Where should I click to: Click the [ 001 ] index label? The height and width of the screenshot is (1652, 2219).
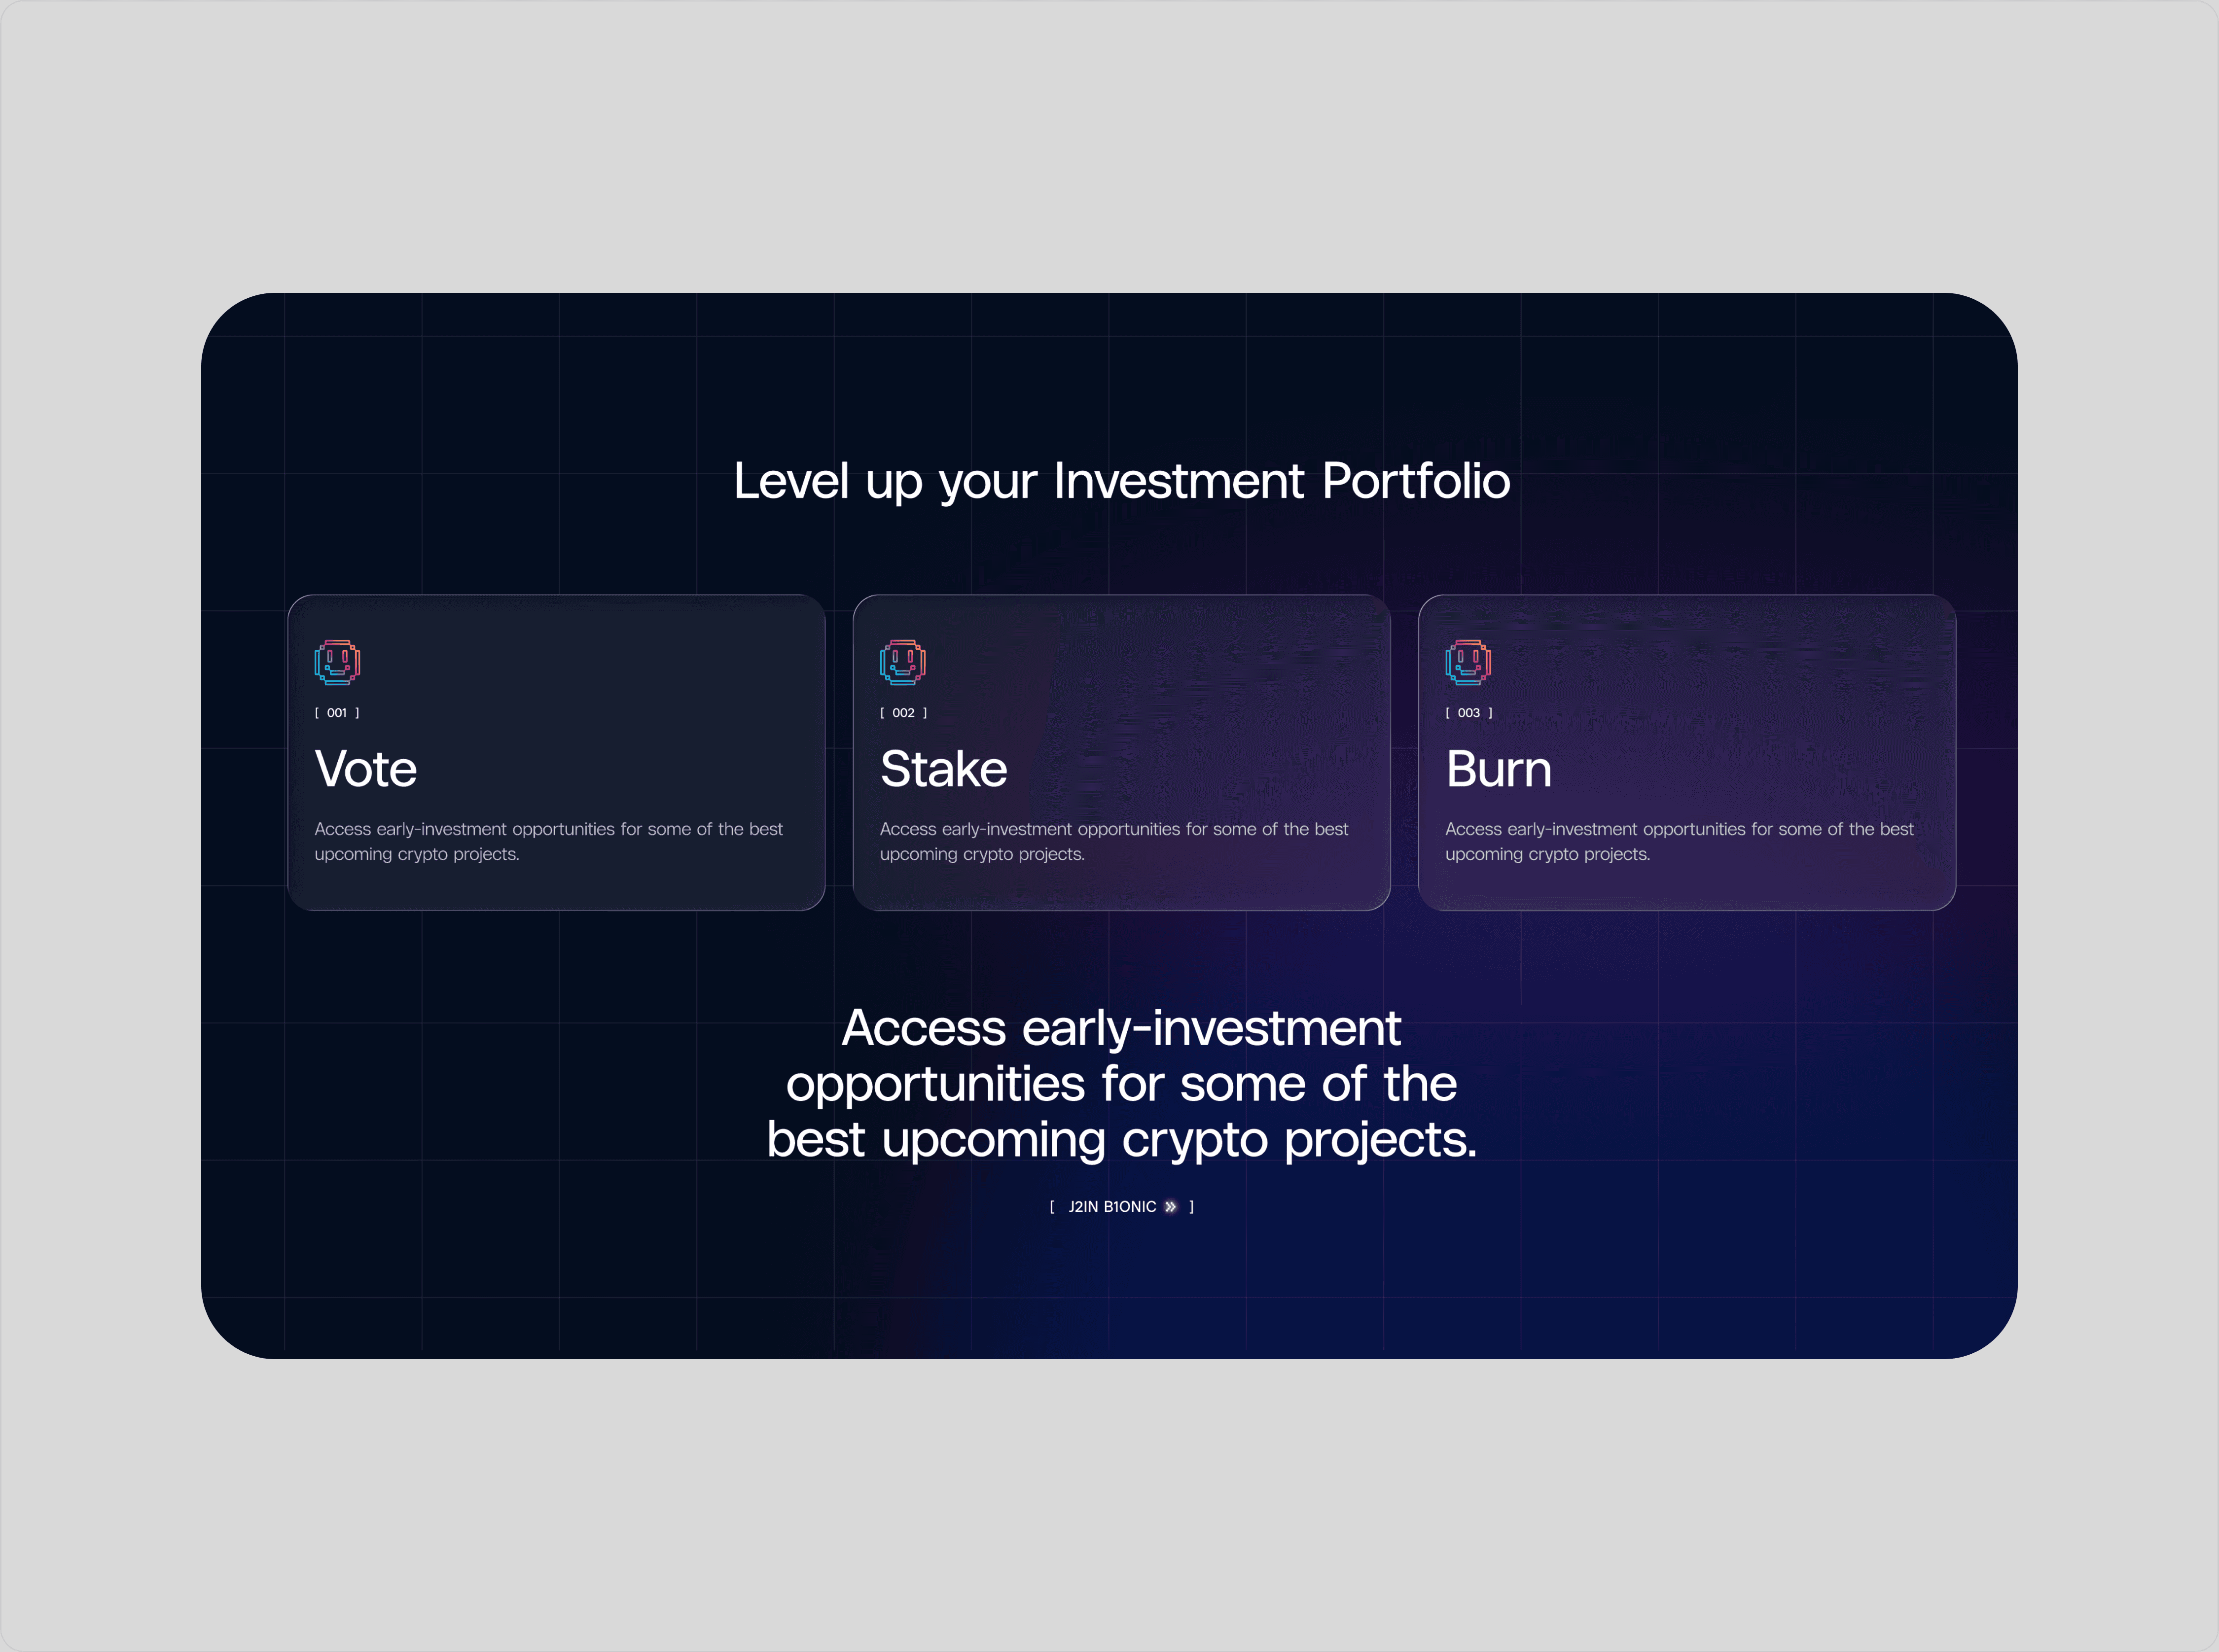pos(337,713)
